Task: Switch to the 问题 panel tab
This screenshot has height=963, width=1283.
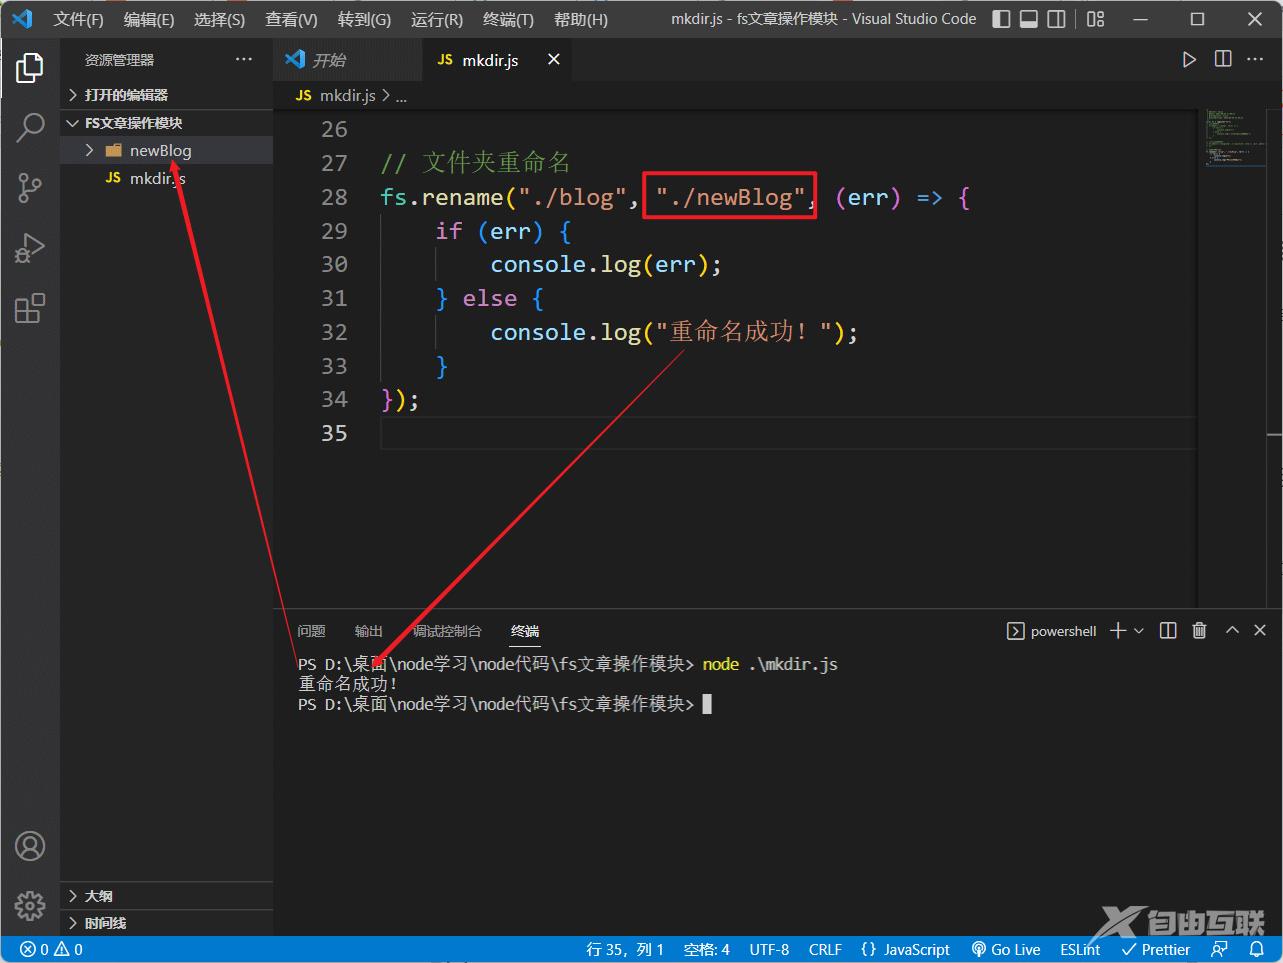Action: [x=311, y=631]
